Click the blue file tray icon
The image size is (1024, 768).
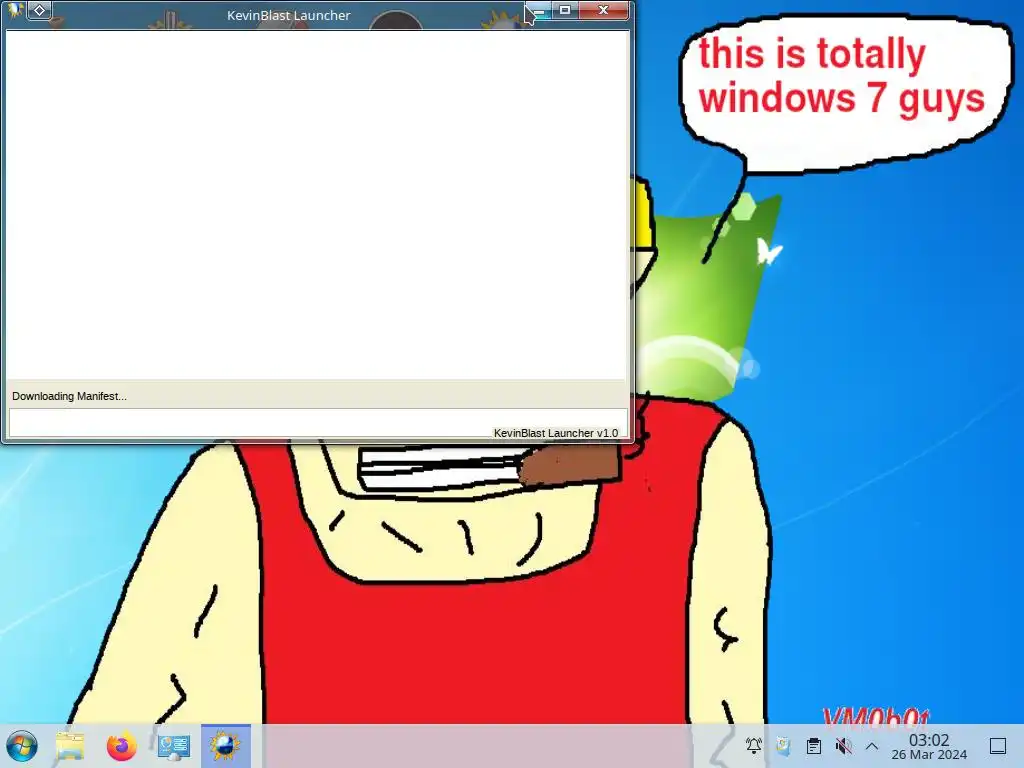click(x=783, y=745)
